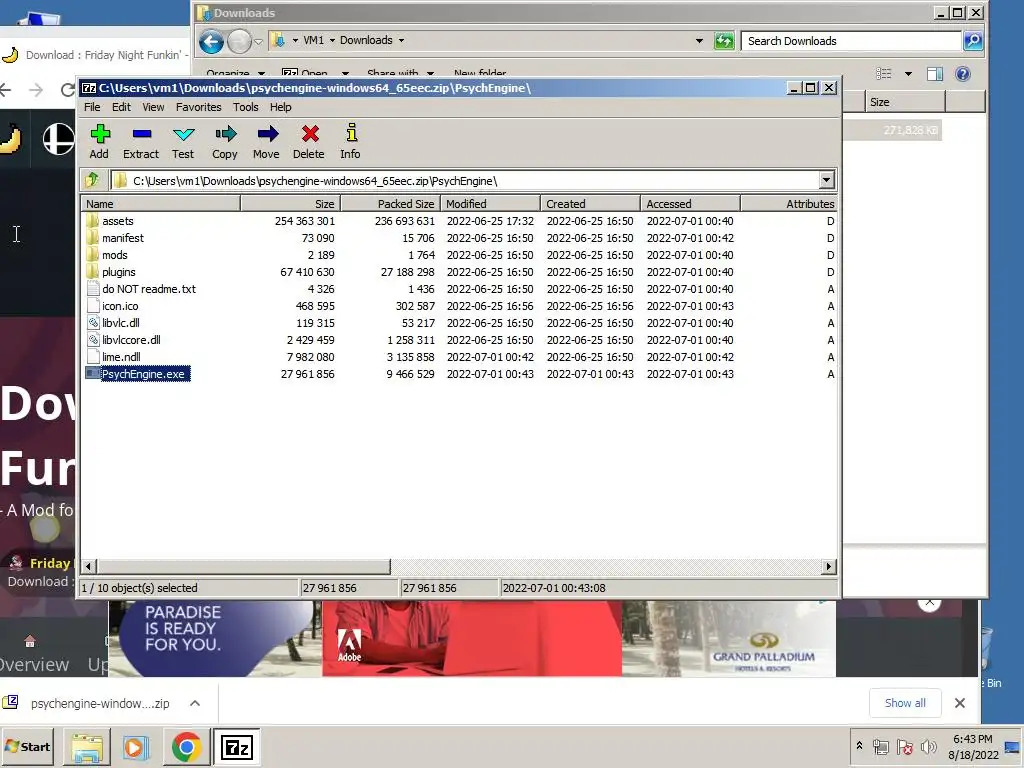Click the volume speaker tray icon

click(927, 746)
